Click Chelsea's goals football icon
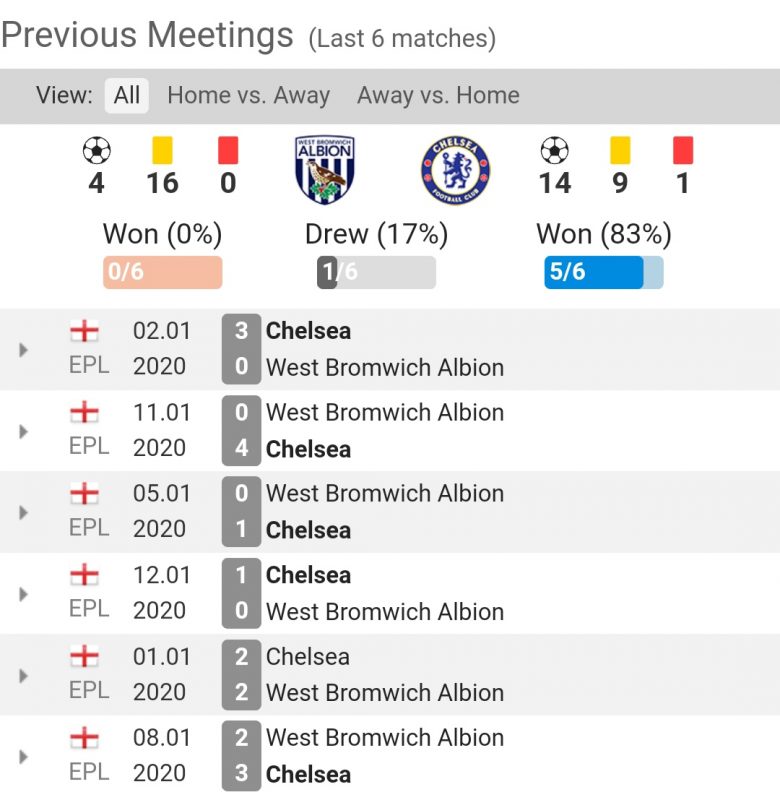Screen dimensions: 780x800 (554, 151)
